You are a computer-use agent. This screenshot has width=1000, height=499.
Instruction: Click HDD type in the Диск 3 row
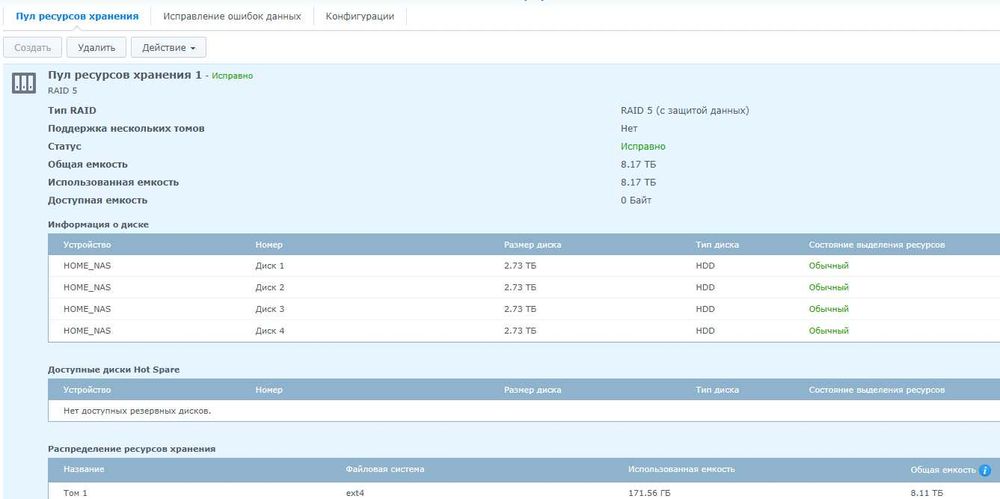(705, 309)
